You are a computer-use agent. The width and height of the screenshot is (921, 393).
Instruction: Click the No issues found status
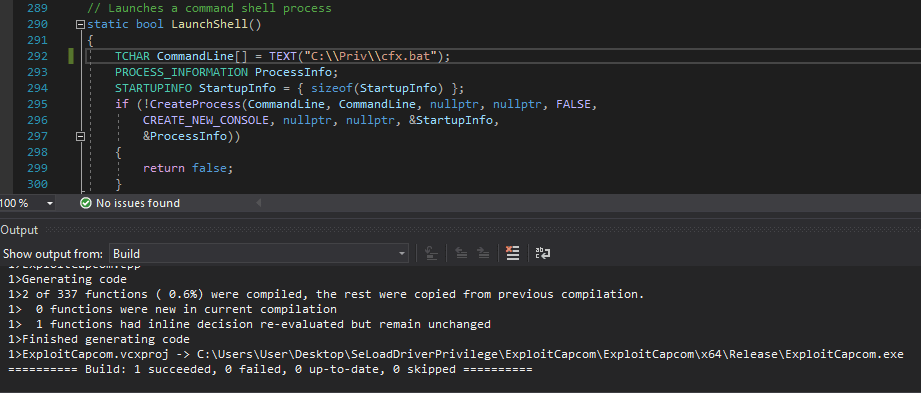pyautogui.click(x=138, y=203)
